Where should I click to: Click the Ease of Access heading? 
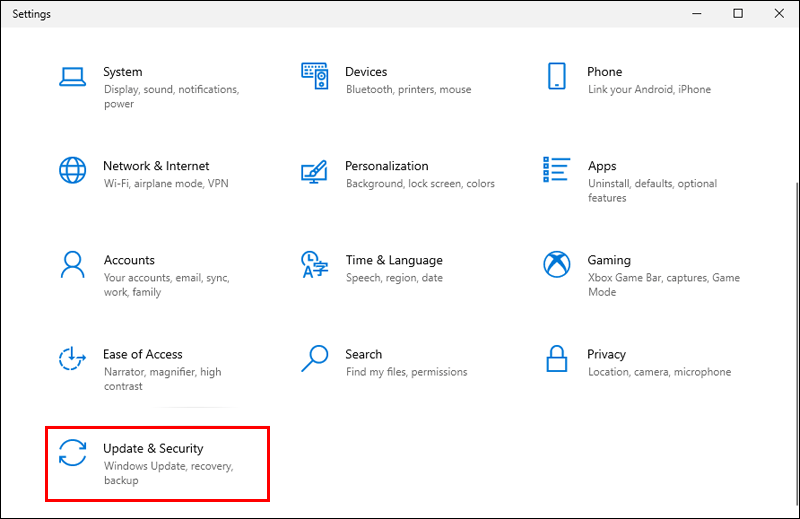point(143,354)
